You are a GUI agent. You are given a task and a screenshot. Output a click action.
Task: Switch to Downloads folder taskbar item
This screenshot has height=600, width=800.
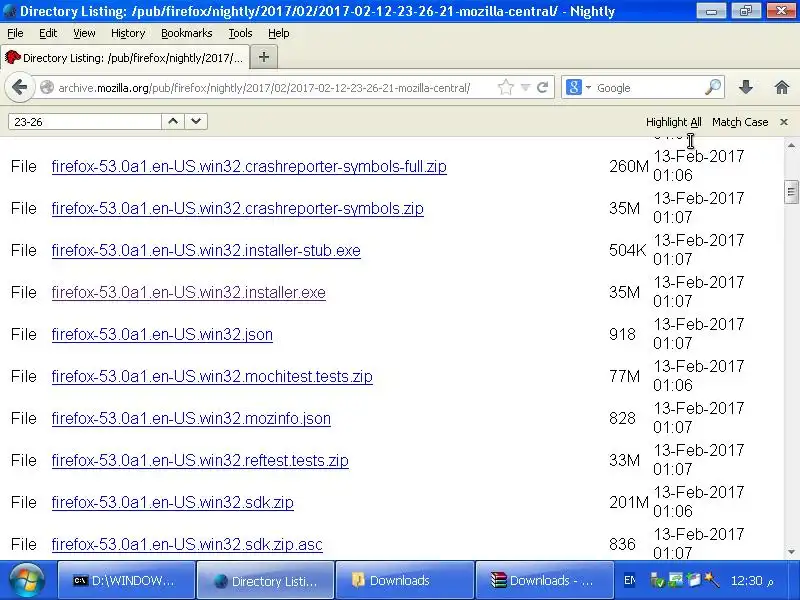(x=405, y=581)
